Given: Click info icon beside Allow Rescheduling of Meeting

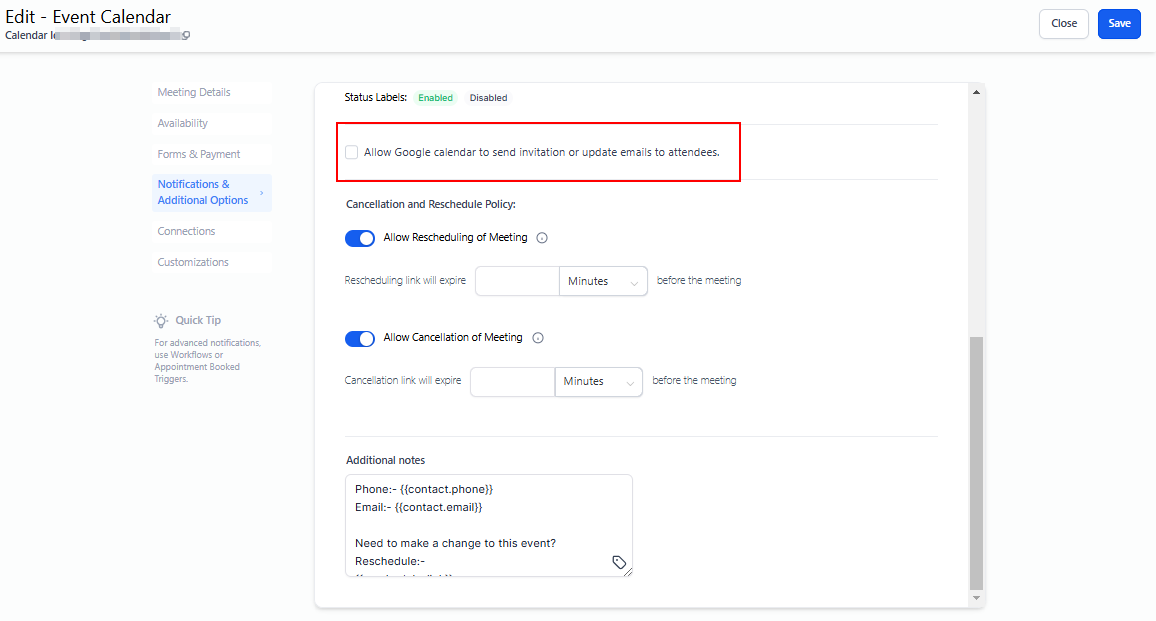Looking at the screenshot, I should coord(542,238).
